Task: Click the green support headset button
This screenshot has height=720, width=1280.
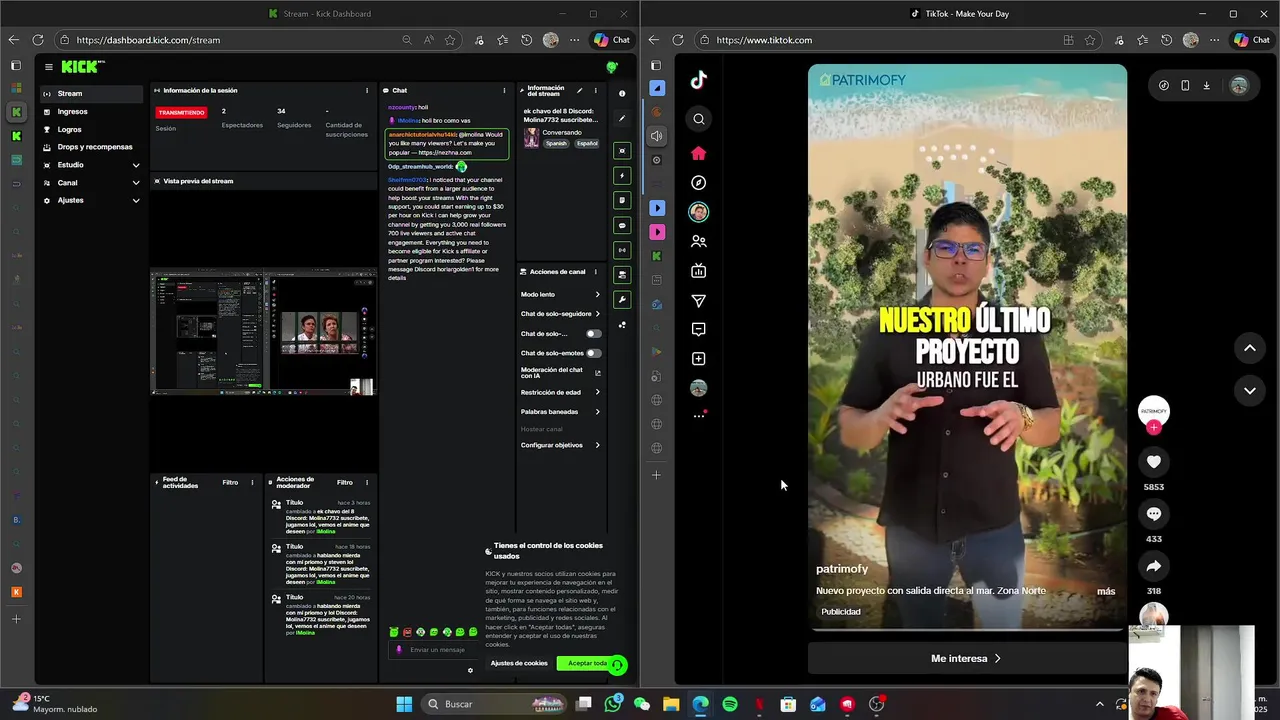Action: click(617, 665)
